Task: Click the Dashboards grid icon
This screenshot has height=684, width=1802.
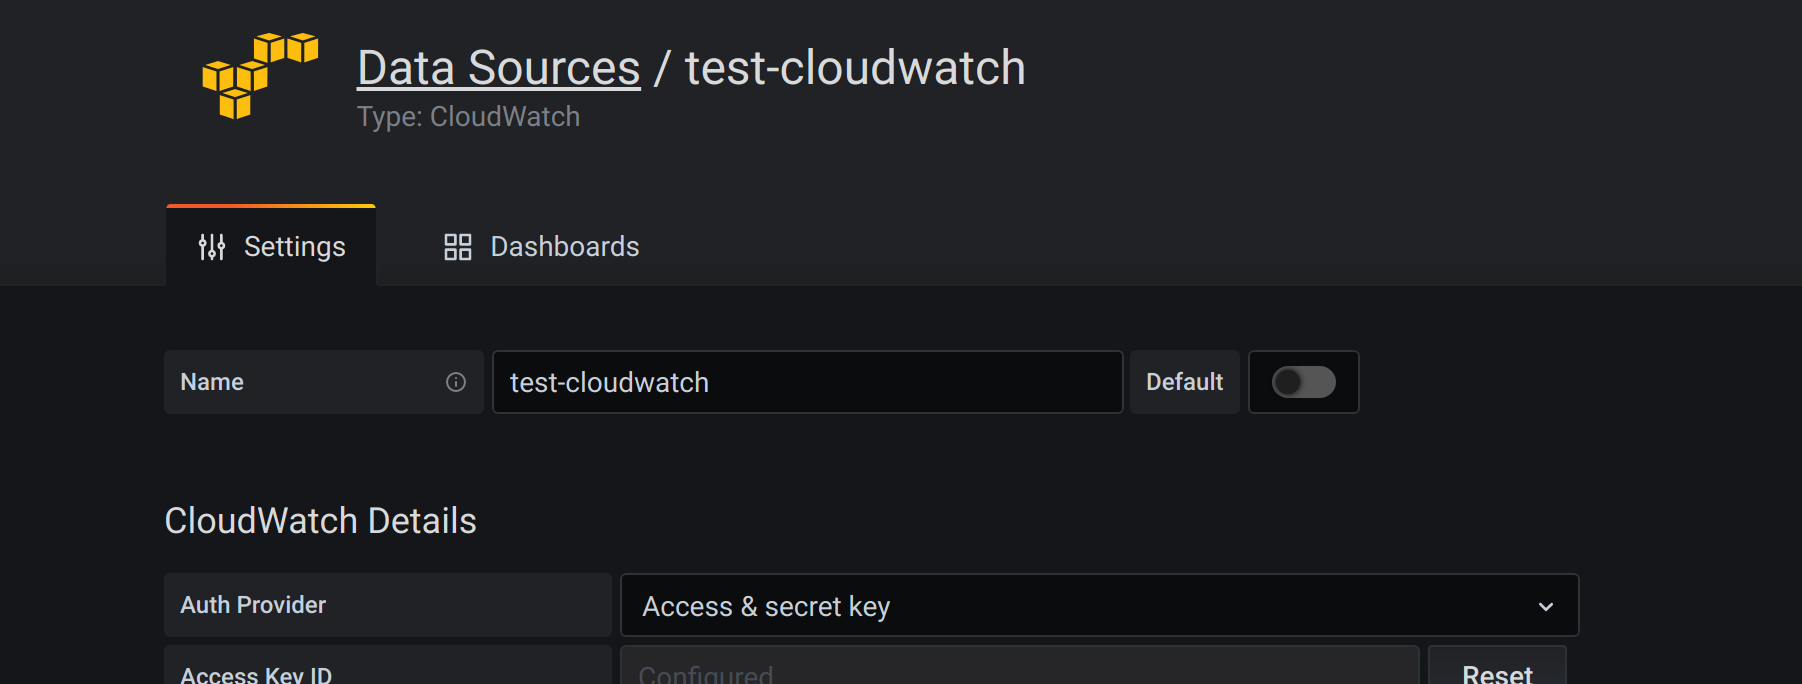Action: [457, 246]
